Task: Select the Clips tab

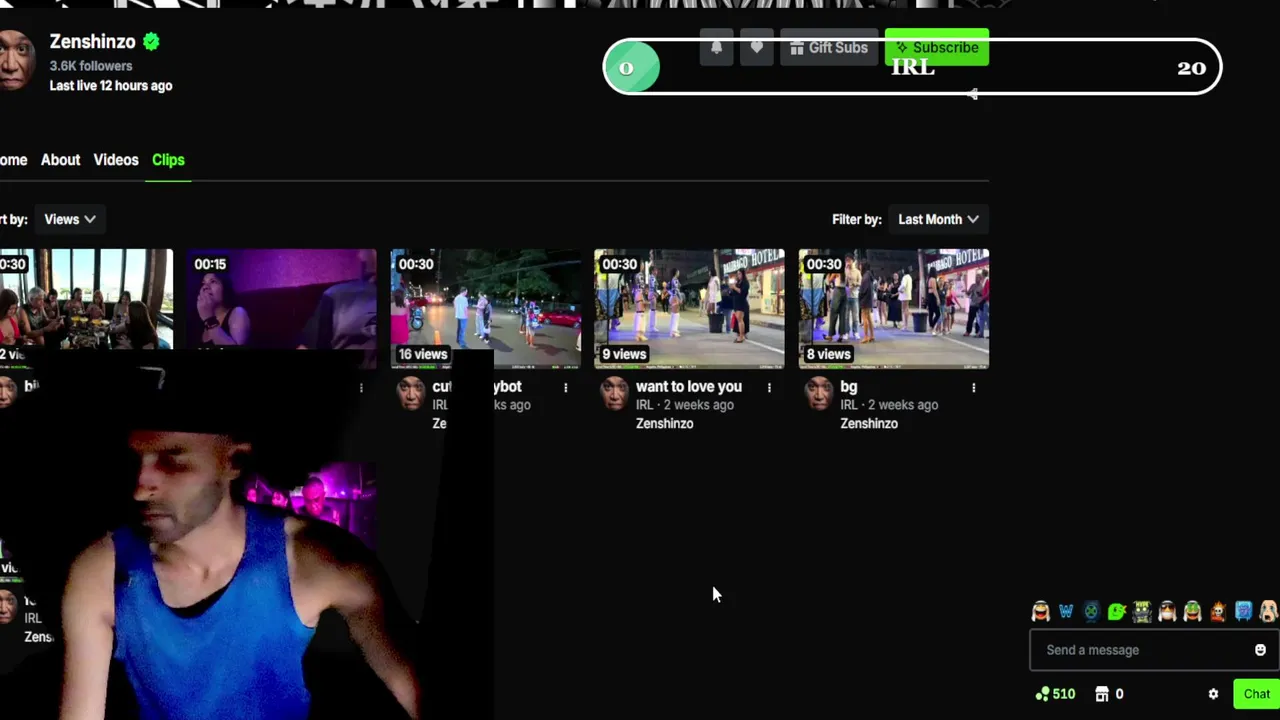Action: (x=168, y=160)
